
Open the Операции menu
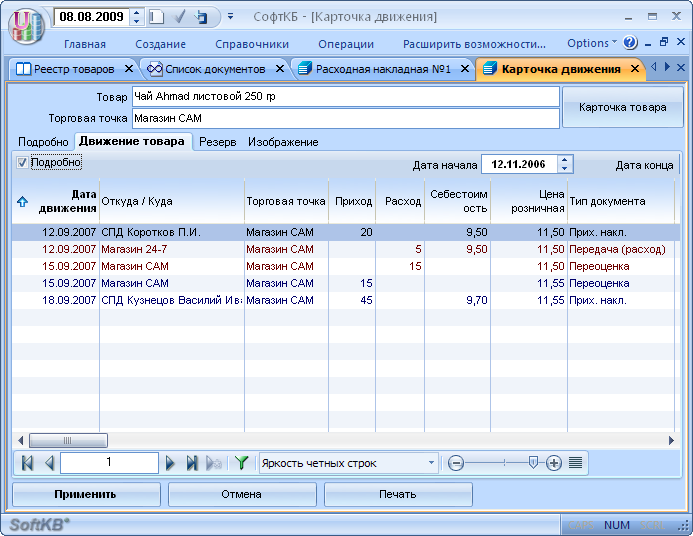click(346, 44)
